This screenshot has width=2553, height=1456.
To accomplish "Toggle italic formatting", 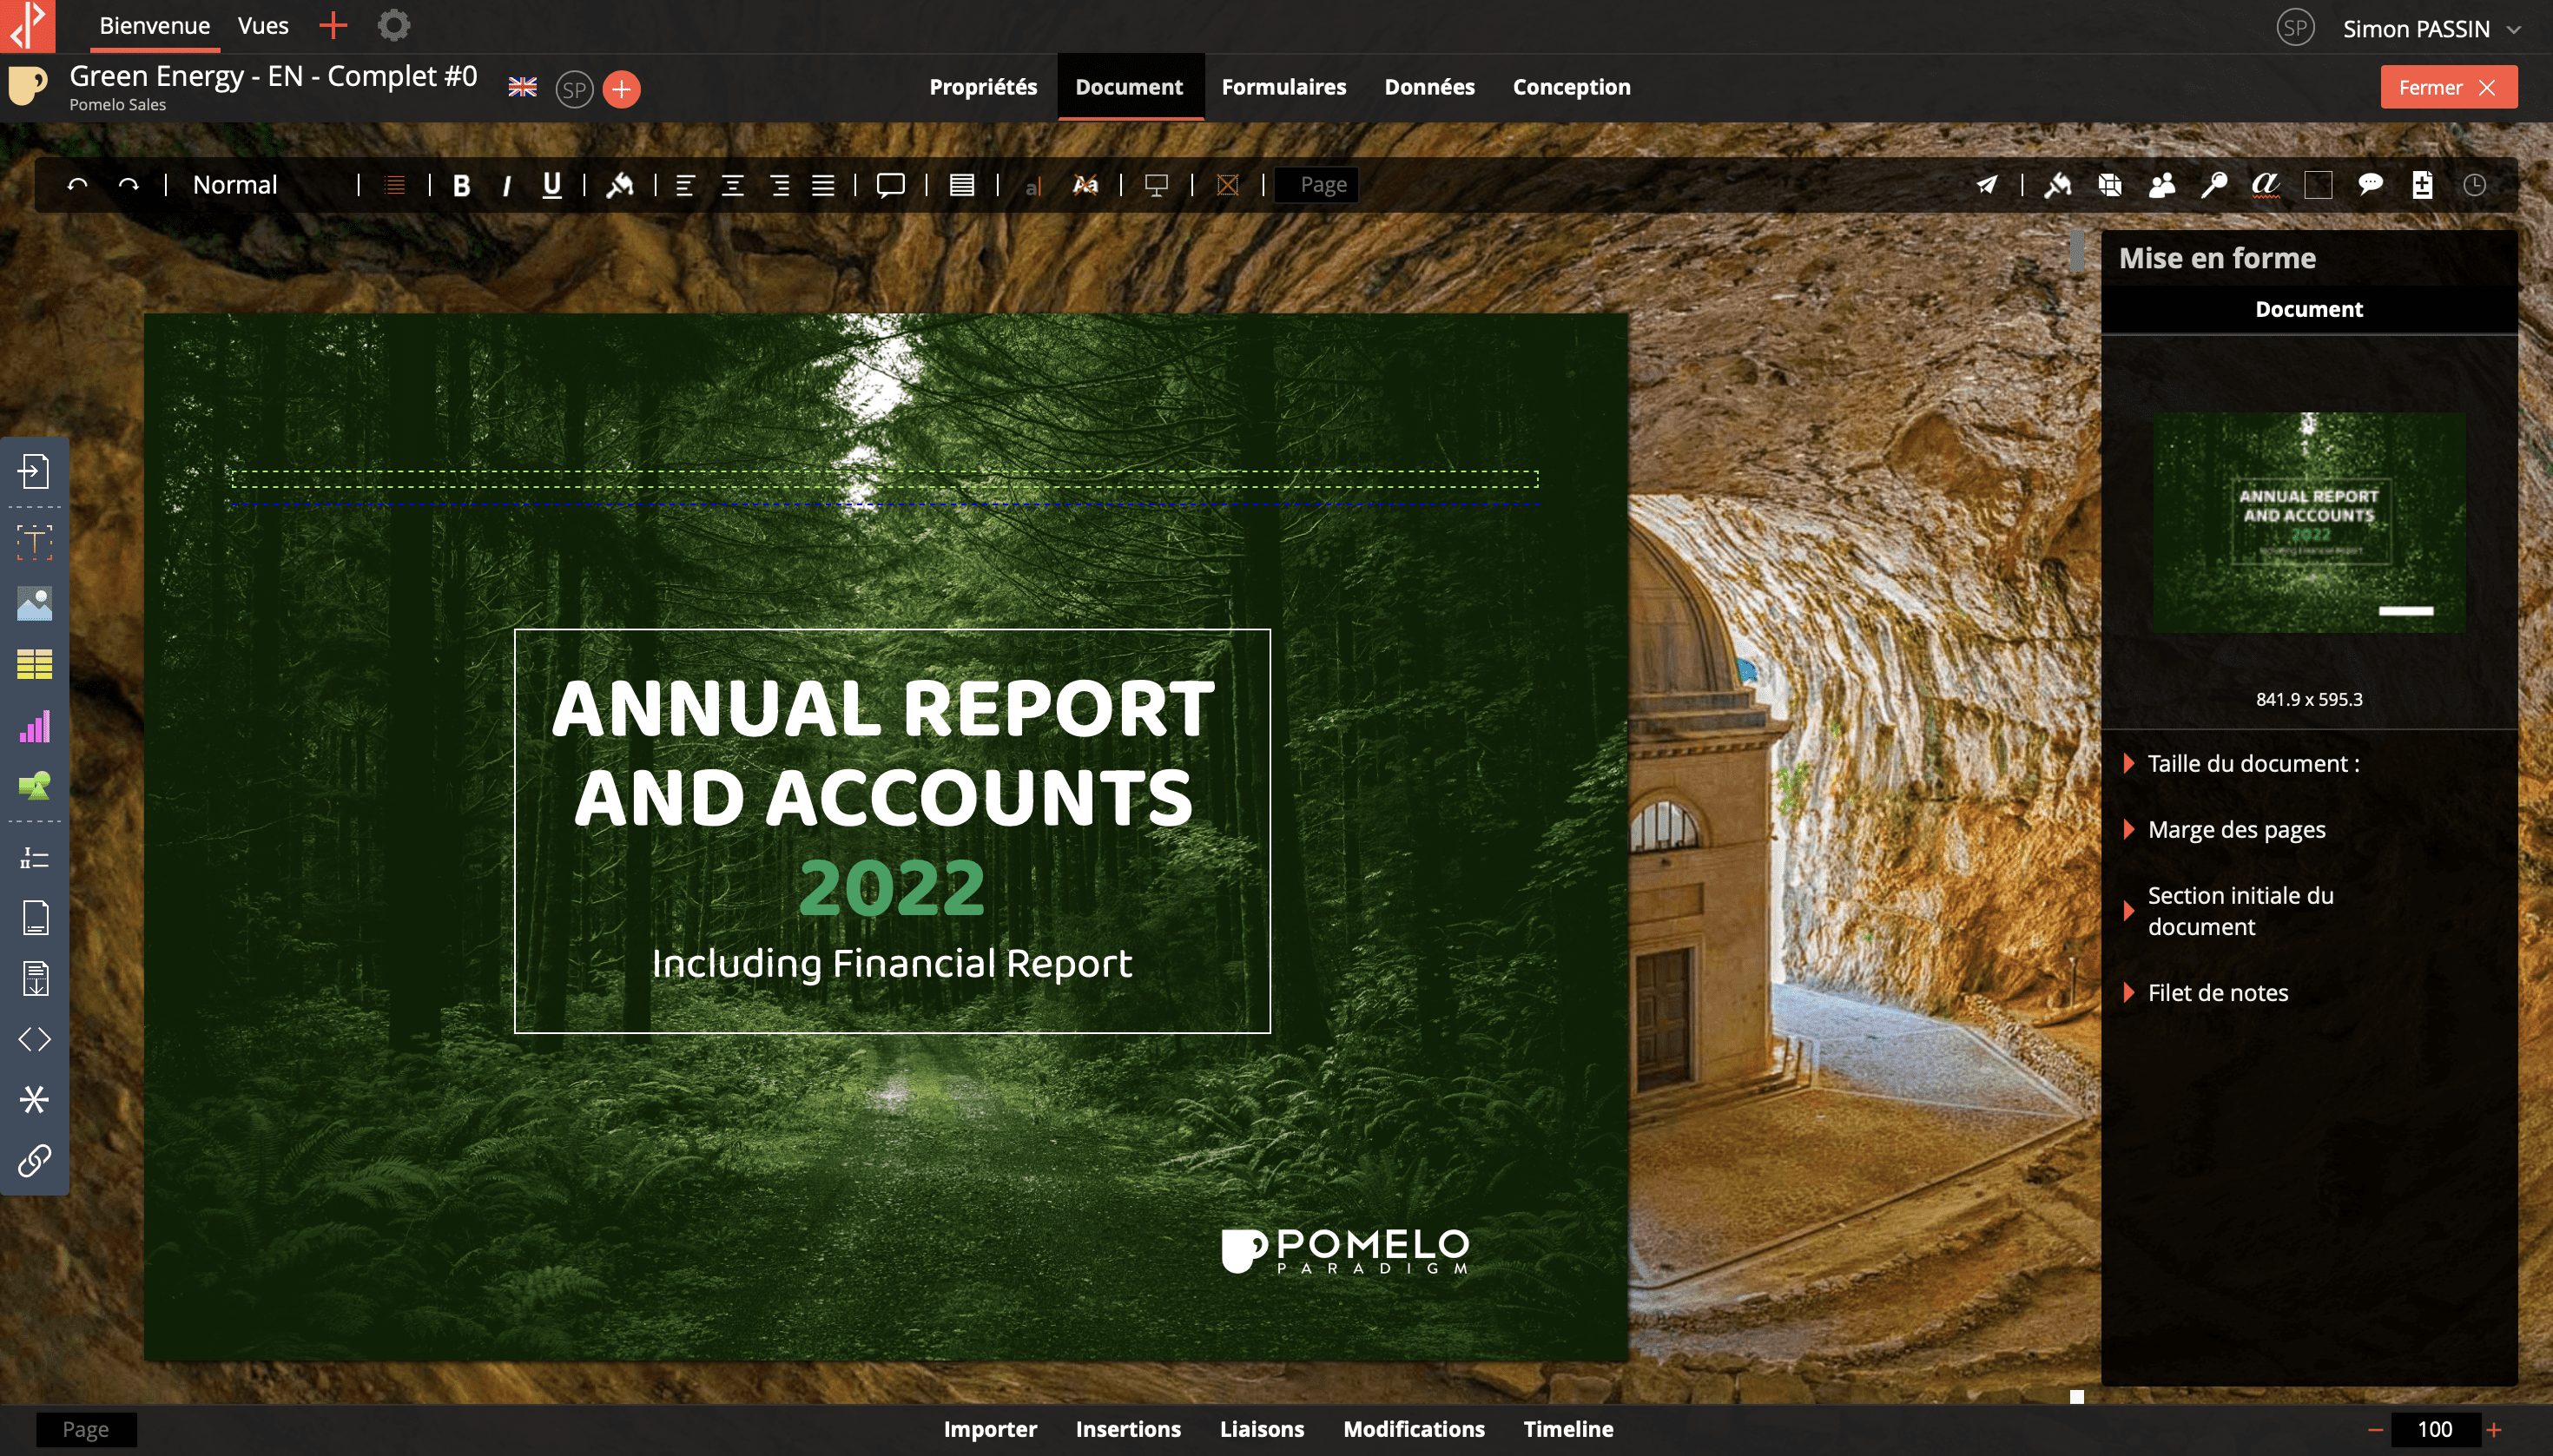I will 506,185.
